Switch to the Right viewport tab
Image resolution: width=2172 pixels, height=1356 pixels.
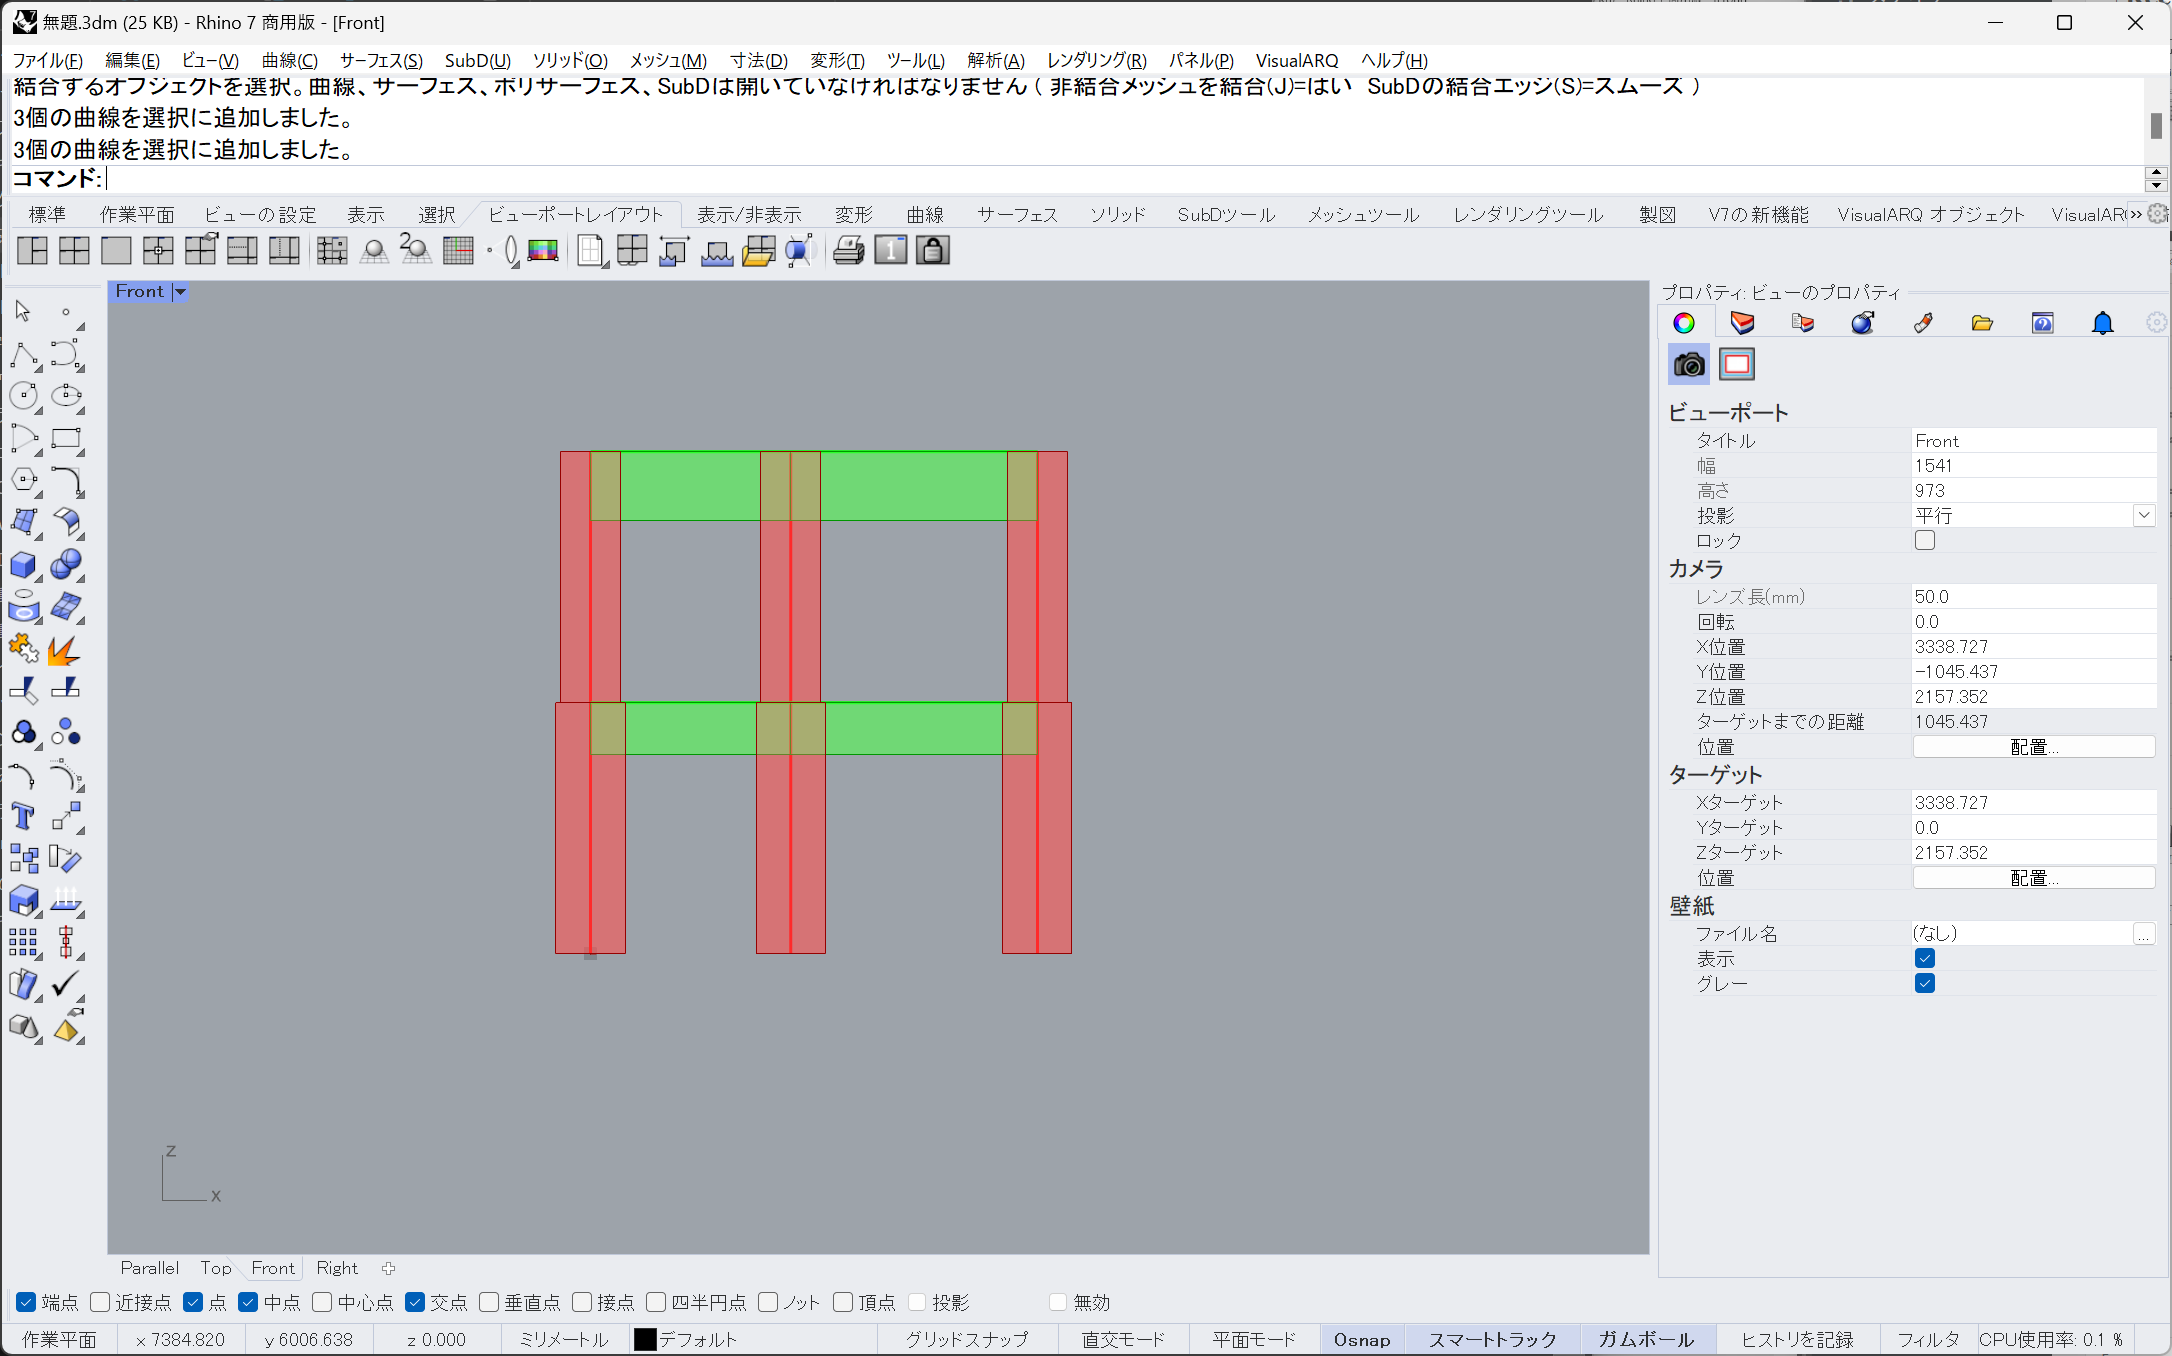pyautogui.click(x=336, y=1268)
